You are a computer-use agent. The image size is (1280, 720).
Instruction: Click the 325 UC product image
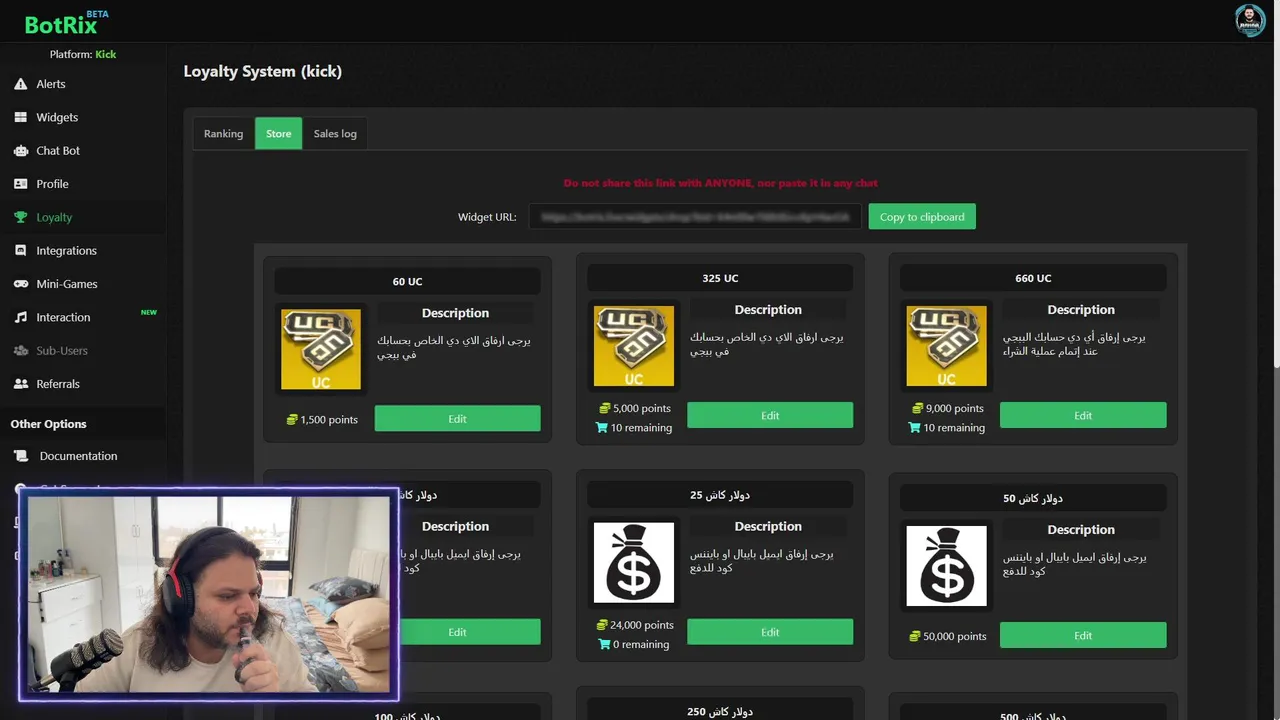click(x=634, y=346)
